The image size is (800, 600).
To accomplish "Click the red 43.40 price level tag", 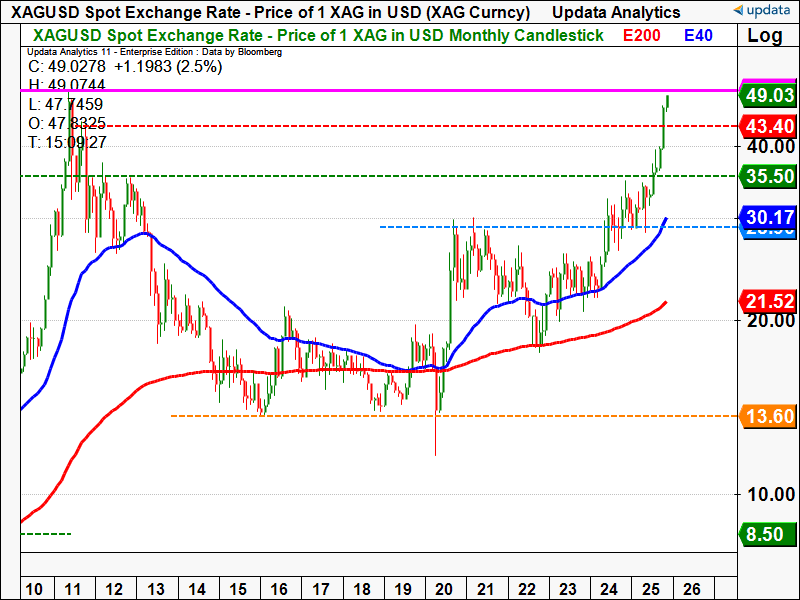I will 767,127.
